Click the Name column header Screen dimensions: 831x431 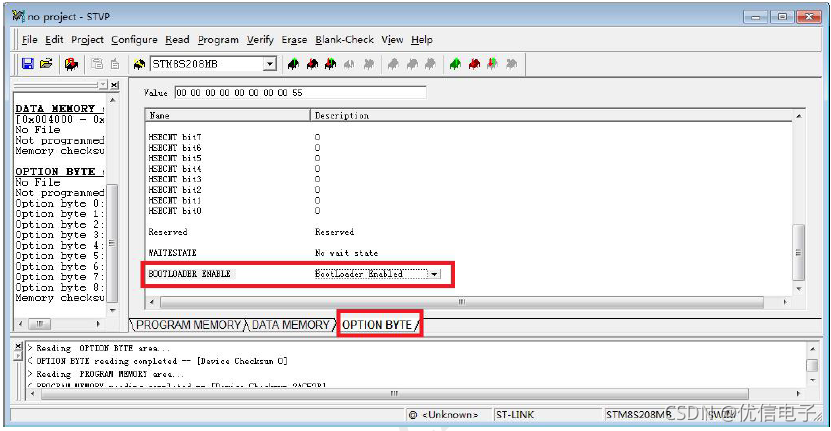227,115
